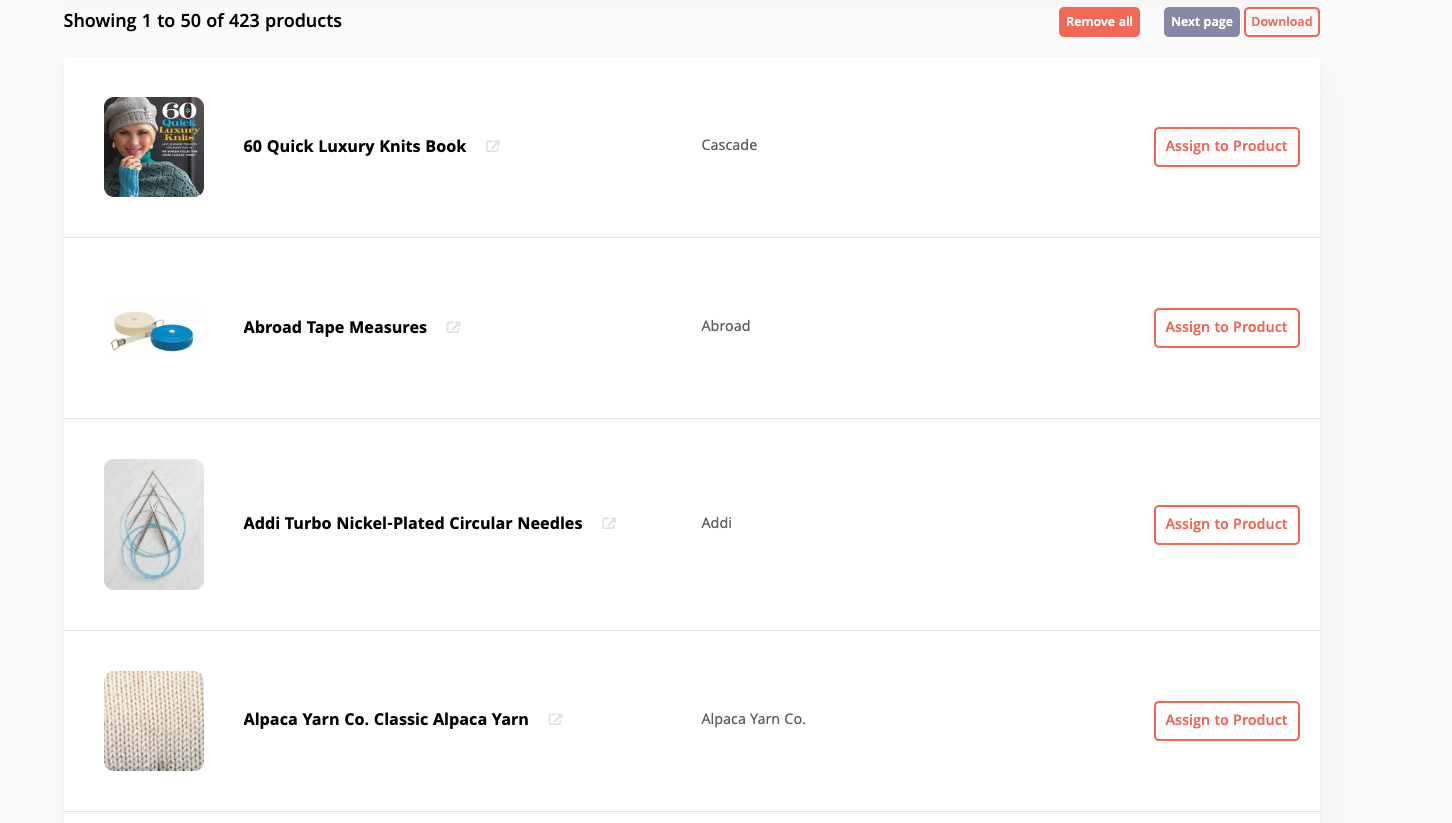Click the circular needles product image

(x=154, y=524)
